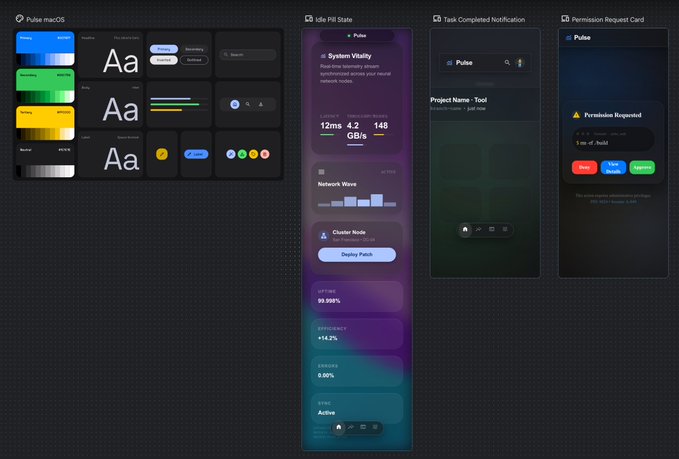
Task: Click the highlighted home icon in the design system nav pill
Action: pyautogui.click(x=235, y=104)
